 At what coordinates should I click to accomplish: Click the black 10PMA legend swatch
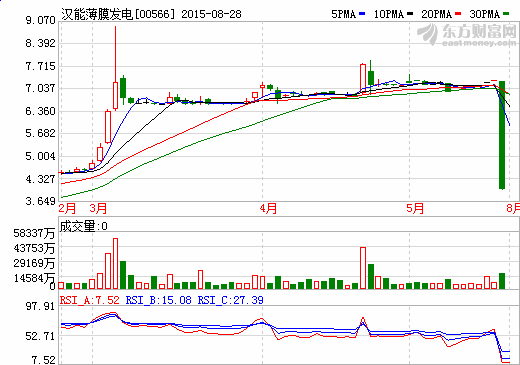(x=410, y=14)
